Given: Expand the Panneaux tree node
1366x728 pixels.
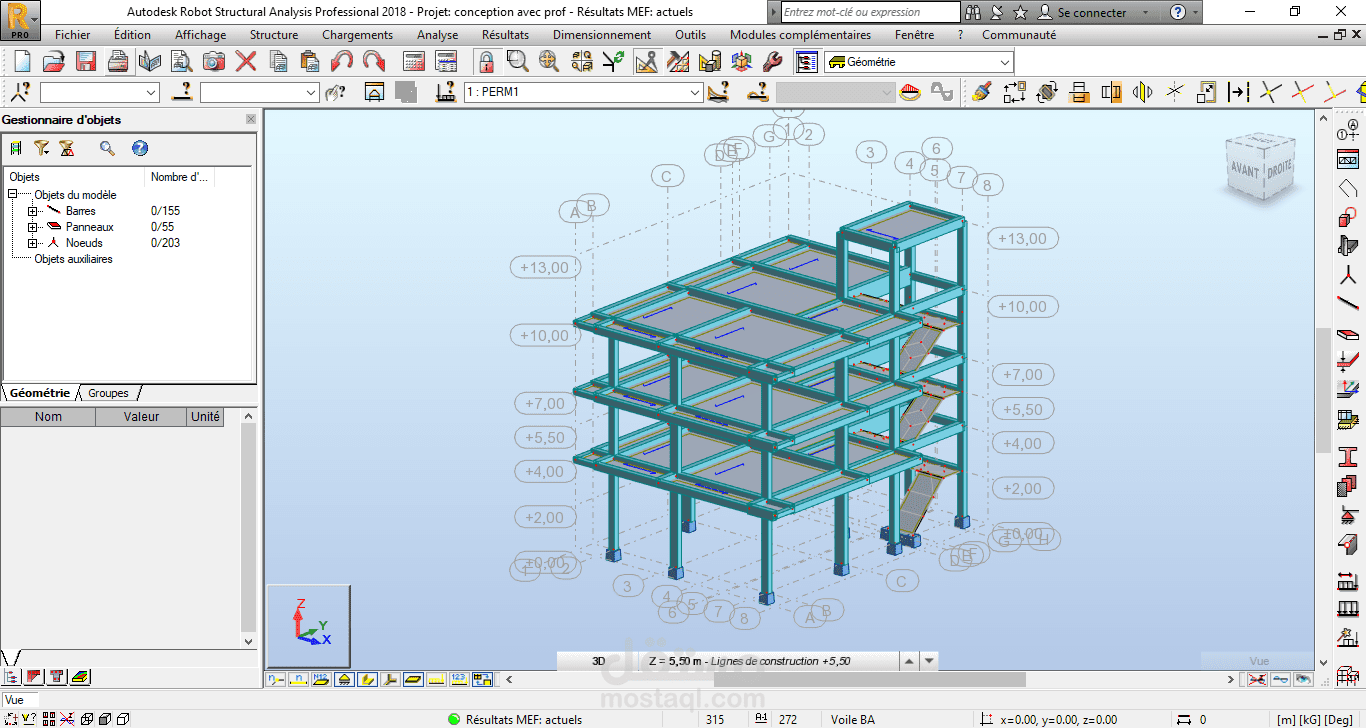Looking at the screenshot, I should 33,227.
